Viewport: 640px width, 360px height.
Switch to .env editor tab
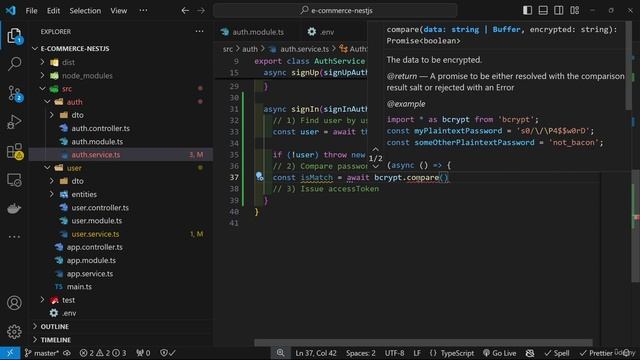point(321,32)
